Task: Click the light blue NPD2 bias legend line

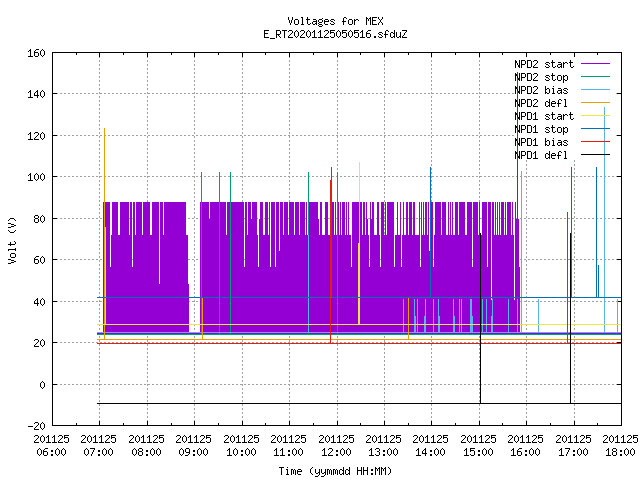Action: (595, 90)
